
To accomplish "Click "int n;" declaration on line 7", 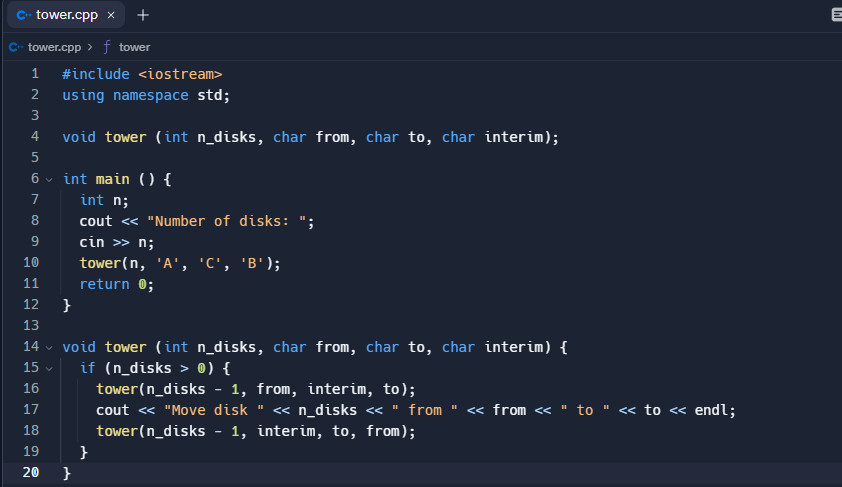I will [x=104, y=200].
